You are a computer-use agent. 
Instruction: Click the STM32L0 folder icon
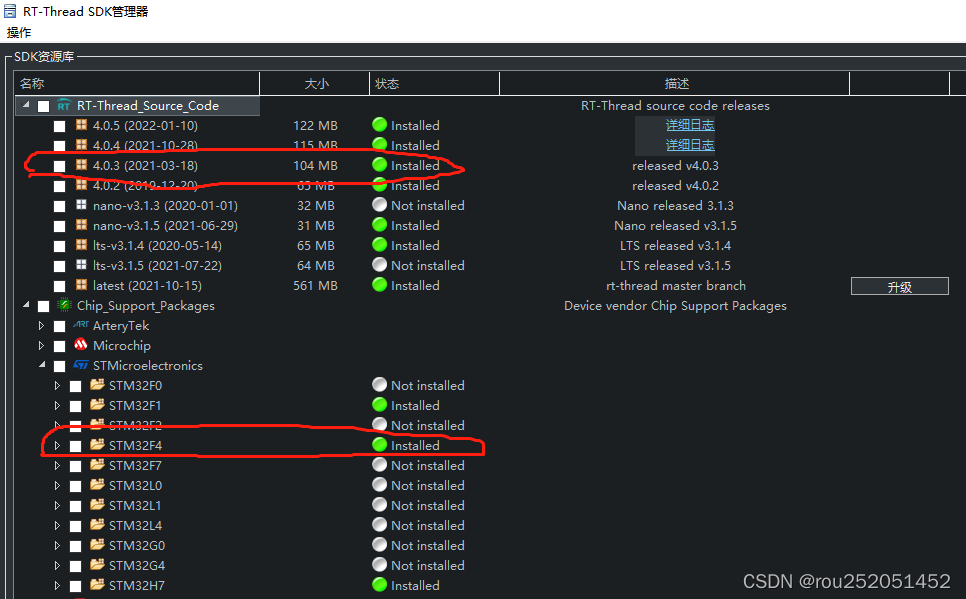97,484
